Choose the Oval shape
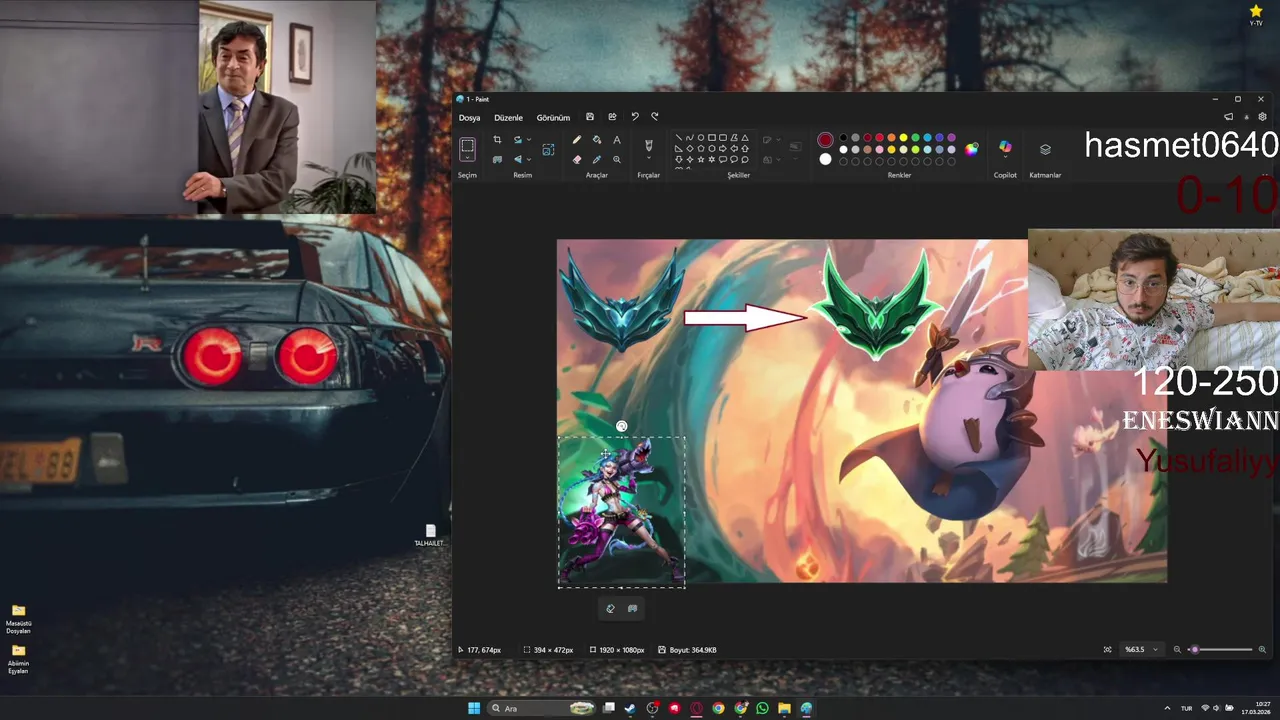 coord(701,137)
